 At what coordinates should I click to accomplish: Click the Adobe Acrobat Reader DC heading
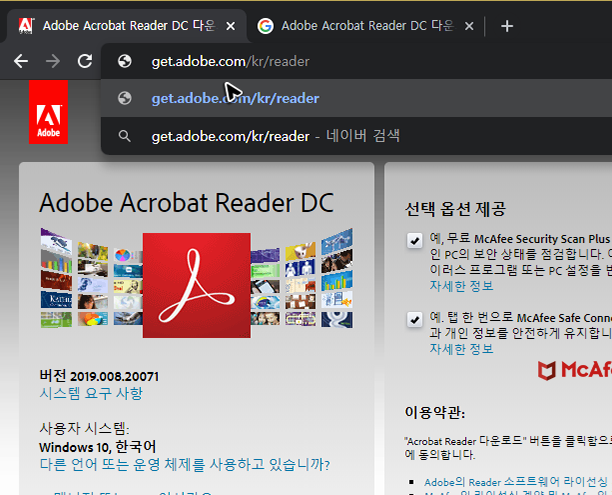187,203
